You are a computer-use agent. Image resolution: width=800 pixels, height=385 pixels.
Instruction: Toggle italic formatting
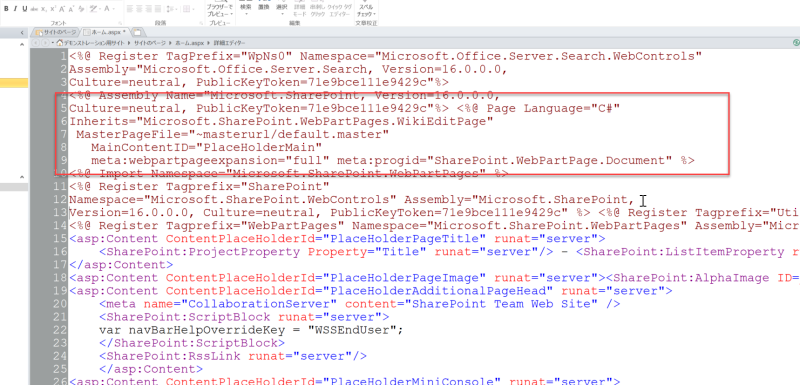[x=15, y=9]
